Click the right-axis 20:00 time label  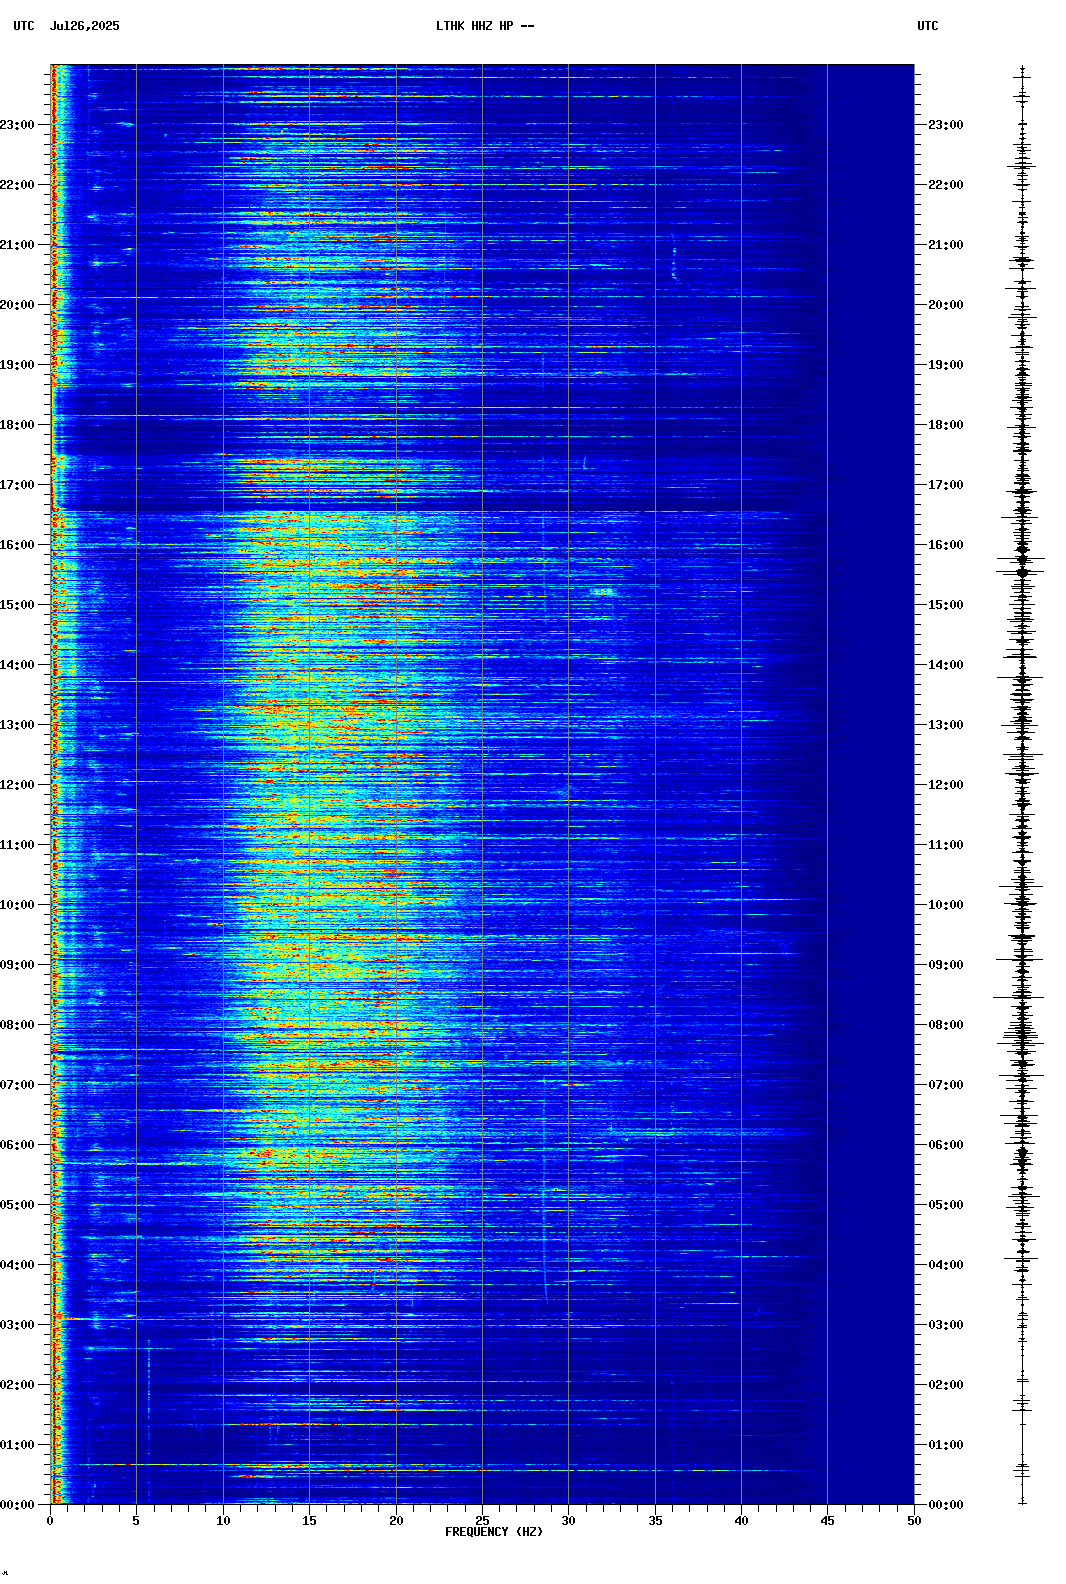[x=946, y=305]
